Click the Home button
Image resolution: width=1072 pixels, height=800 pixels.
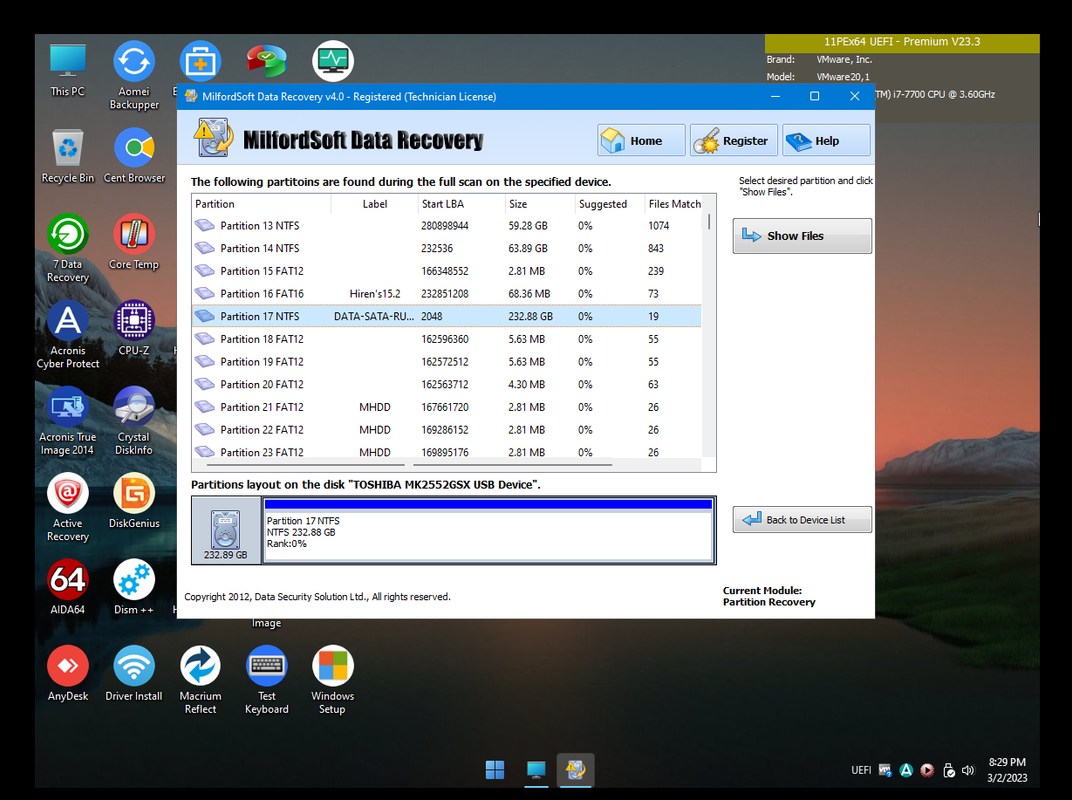click(x=641, y=140)
